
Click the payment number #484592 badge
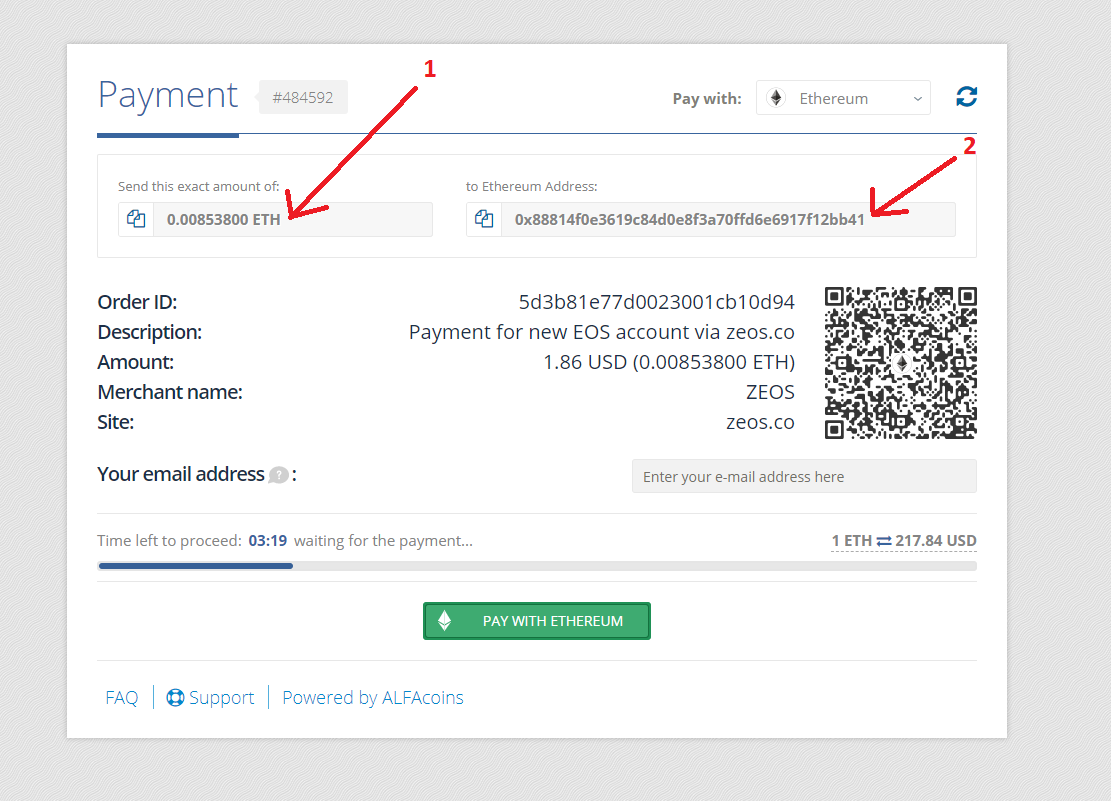(303, 98)
